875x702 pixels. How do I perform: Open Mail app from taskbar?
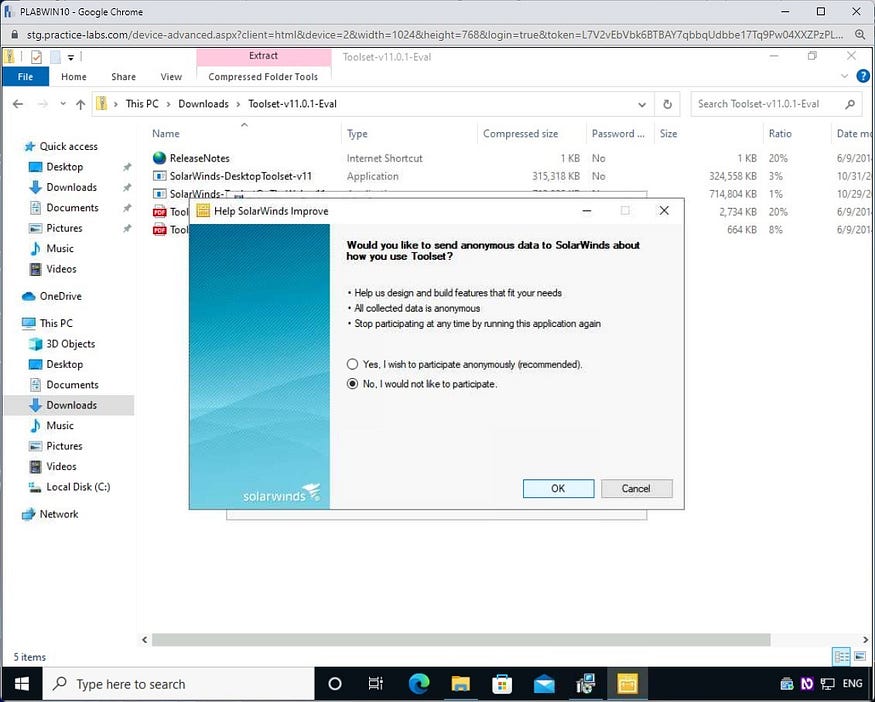544,684
